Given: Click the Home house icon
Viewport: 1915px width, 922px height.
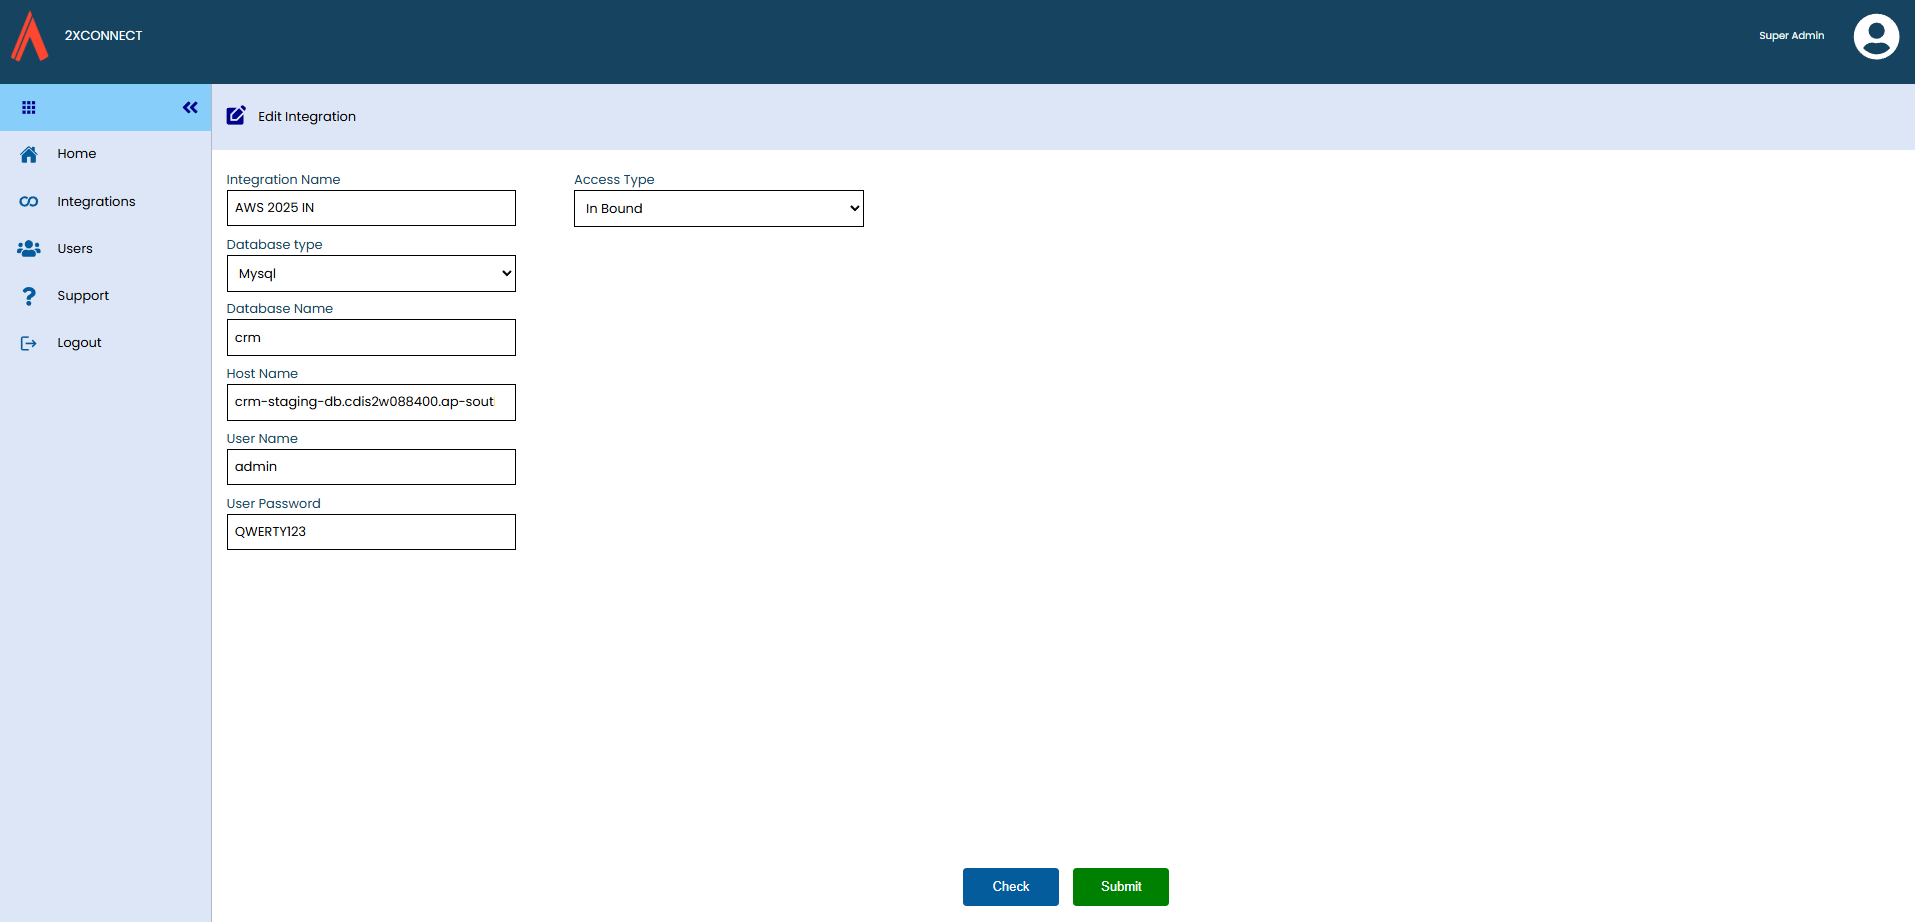Looking at the screenshot, I should point(29,154).
